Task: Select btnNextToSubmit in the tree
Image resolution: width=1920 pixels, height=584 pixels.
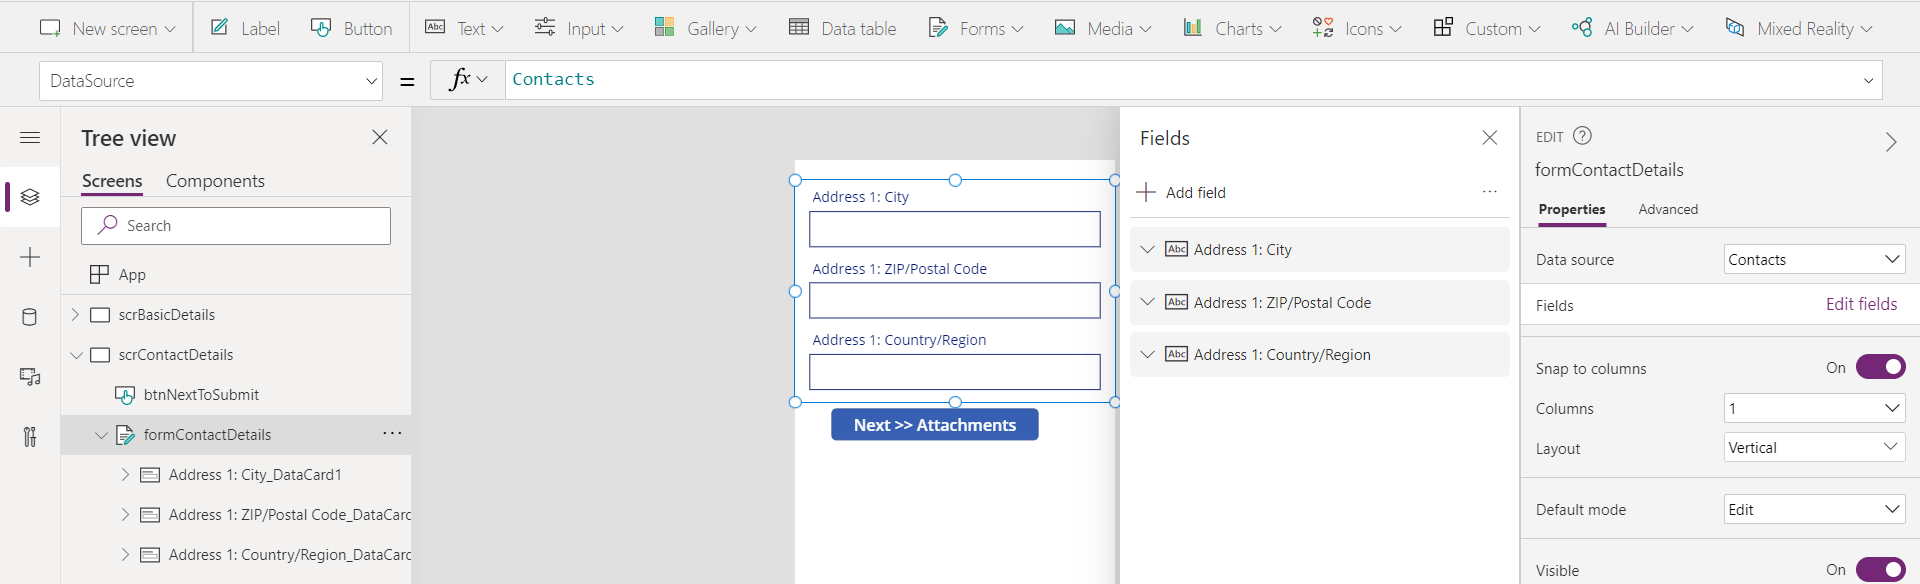Action: click(201, 395)
